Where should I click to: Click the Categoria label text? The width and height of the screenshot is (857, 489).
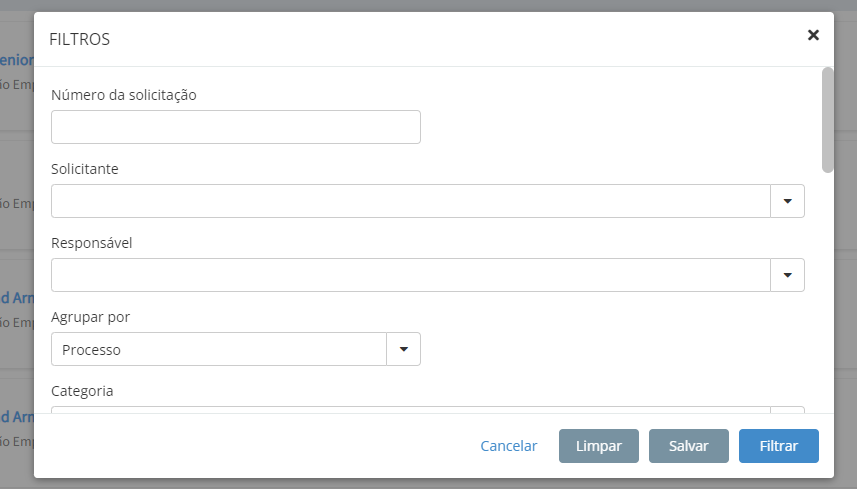click(x=82, y=391)
